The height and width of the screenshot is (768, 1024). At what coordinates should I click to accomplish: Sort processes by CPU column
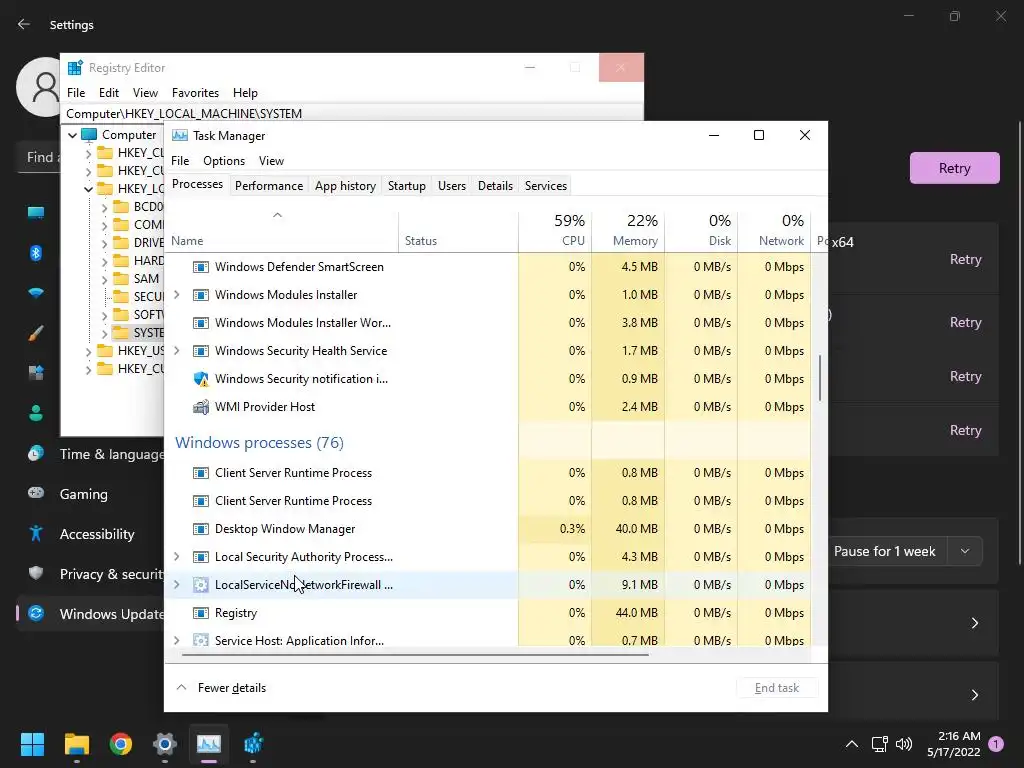coord(555,231)
